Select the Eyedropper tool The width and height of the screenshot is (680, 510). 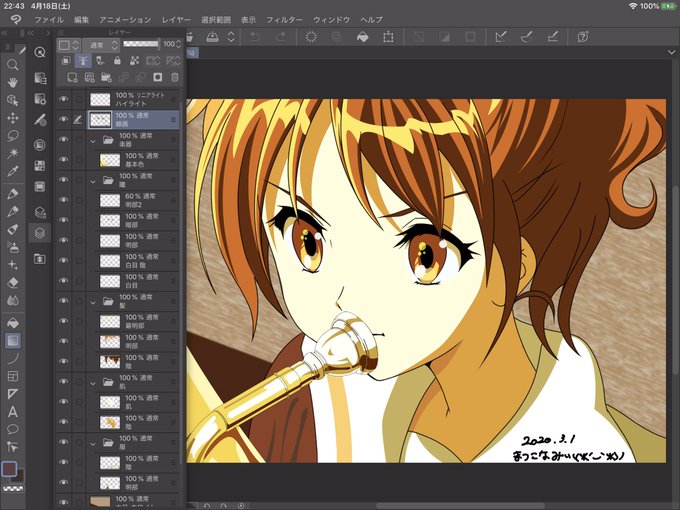pyautogui.click(x=13, y=171)
